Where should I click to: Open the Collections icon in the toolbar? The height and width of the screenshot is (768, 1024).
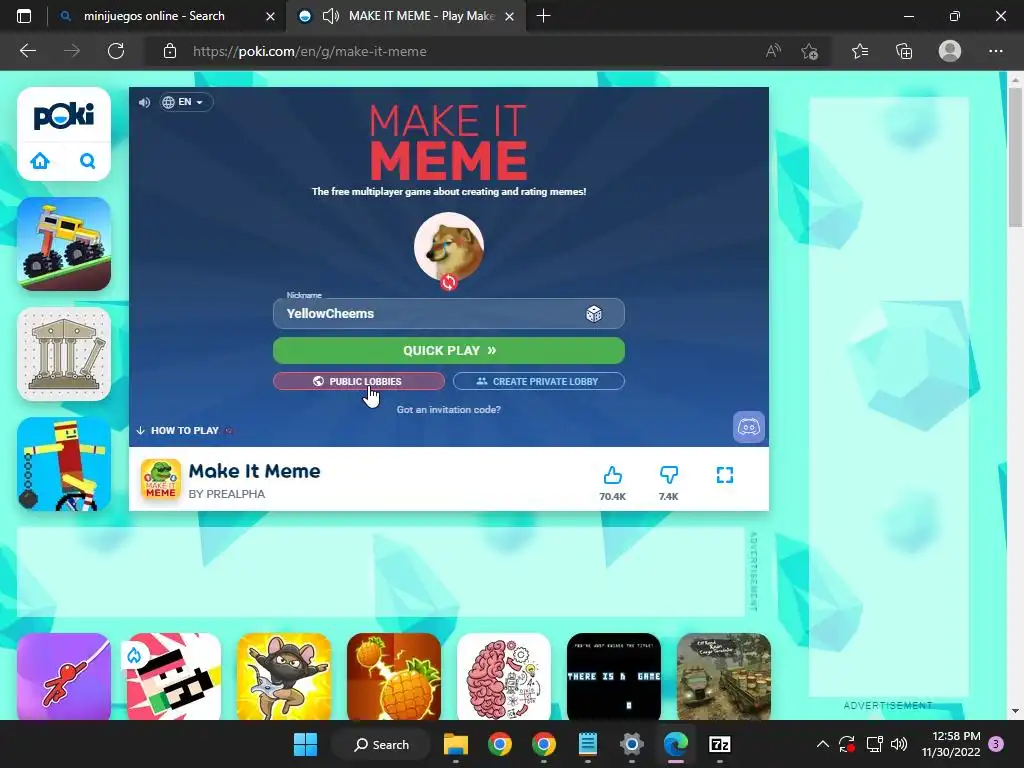(904, 51)
